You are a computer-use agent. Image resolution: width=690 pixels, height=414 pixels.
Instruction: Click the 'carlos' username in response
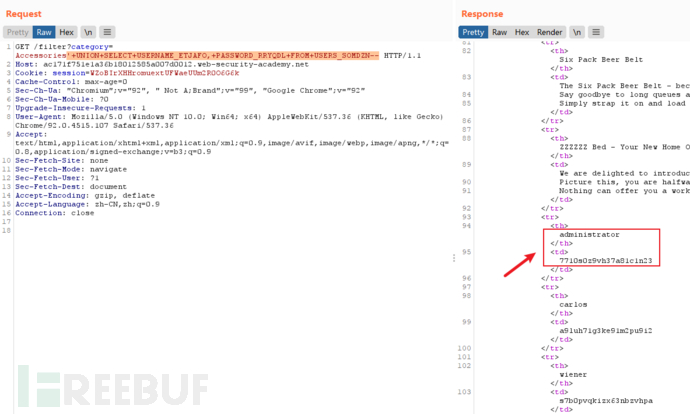click(x=573, y=305)
